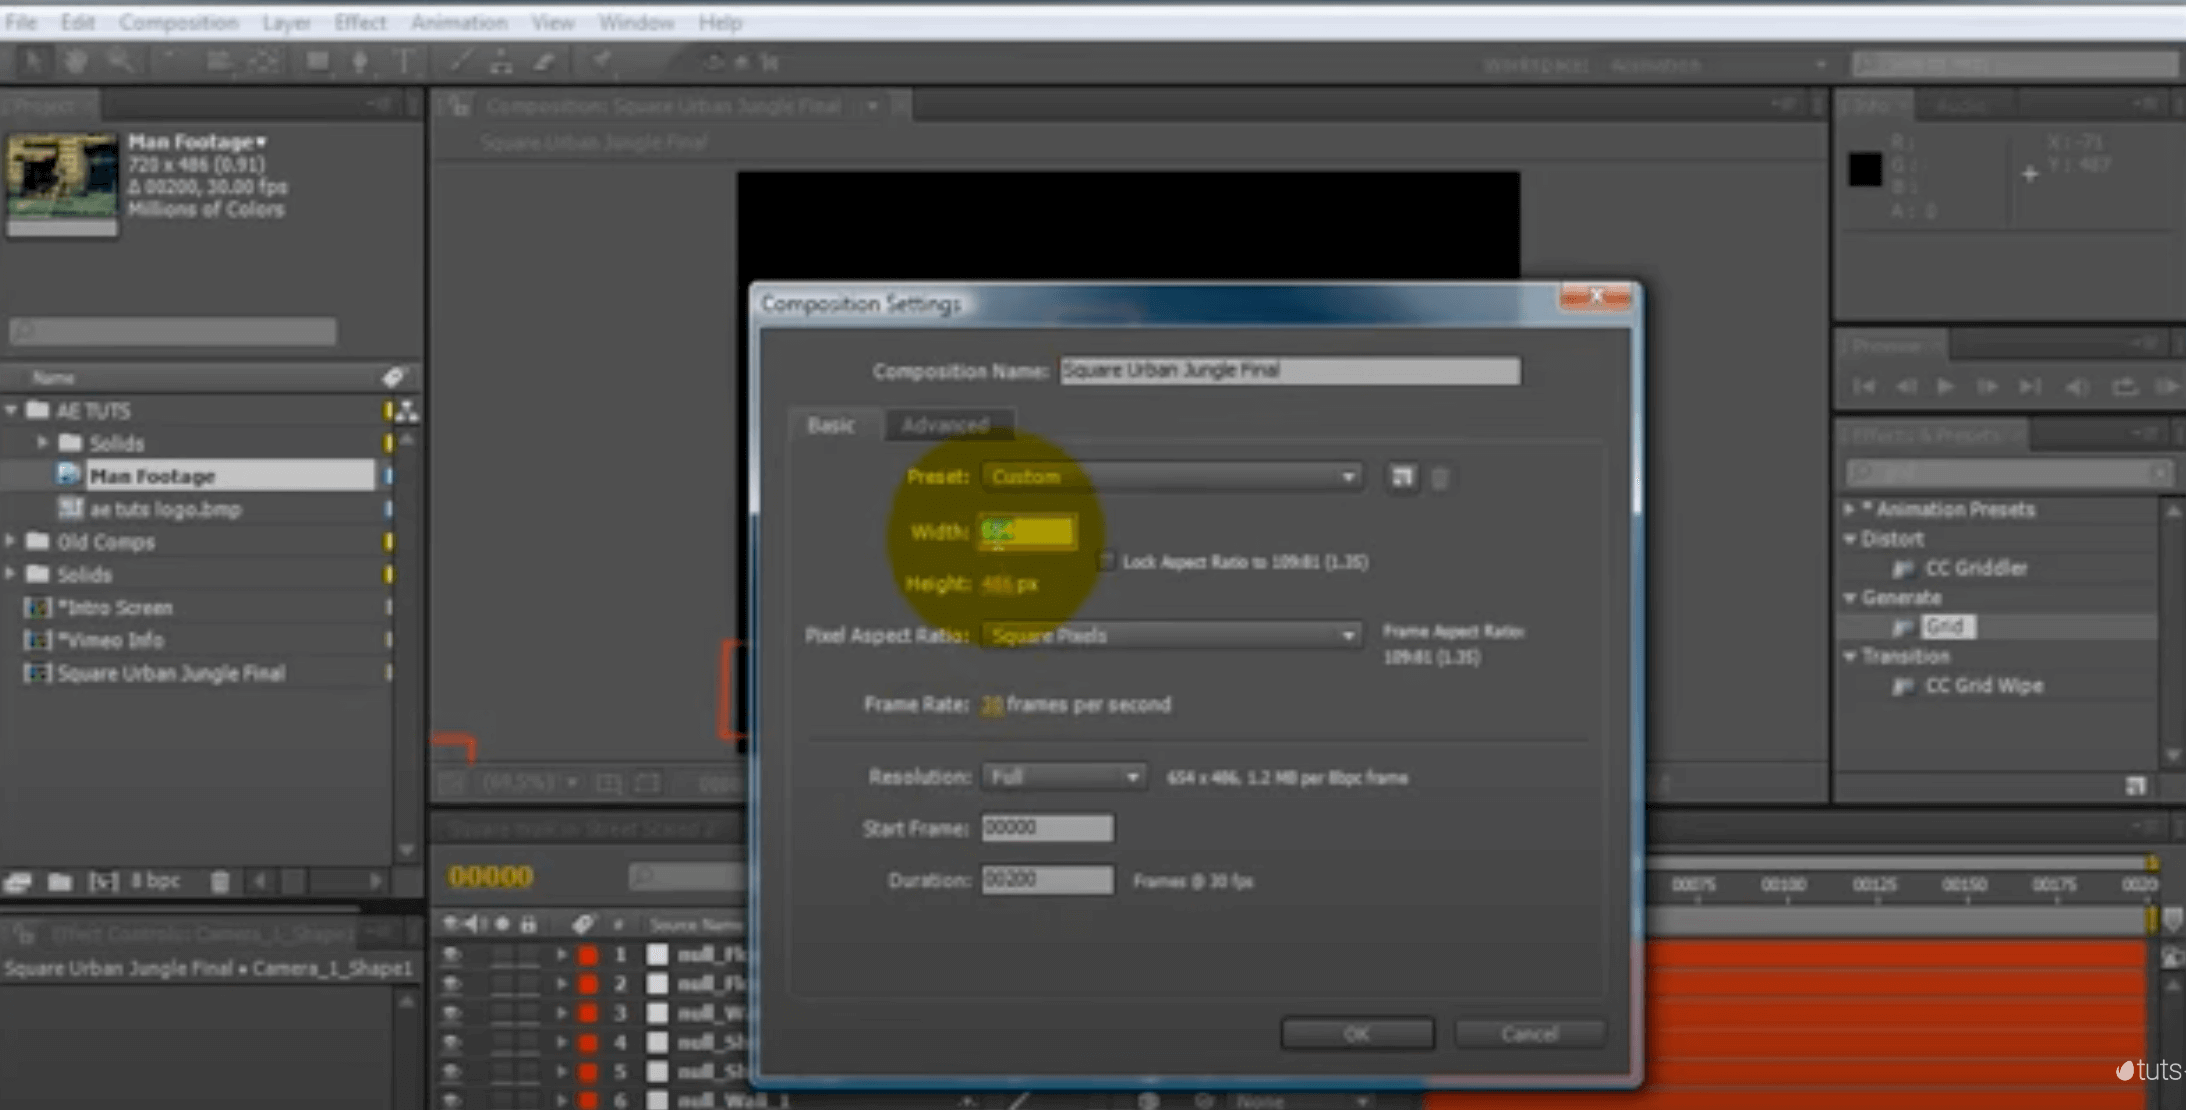Click the trash icon at Project panel bottom
Image resolution: width=2186 pixels, height=1110 pixels.
pos(220,881)
